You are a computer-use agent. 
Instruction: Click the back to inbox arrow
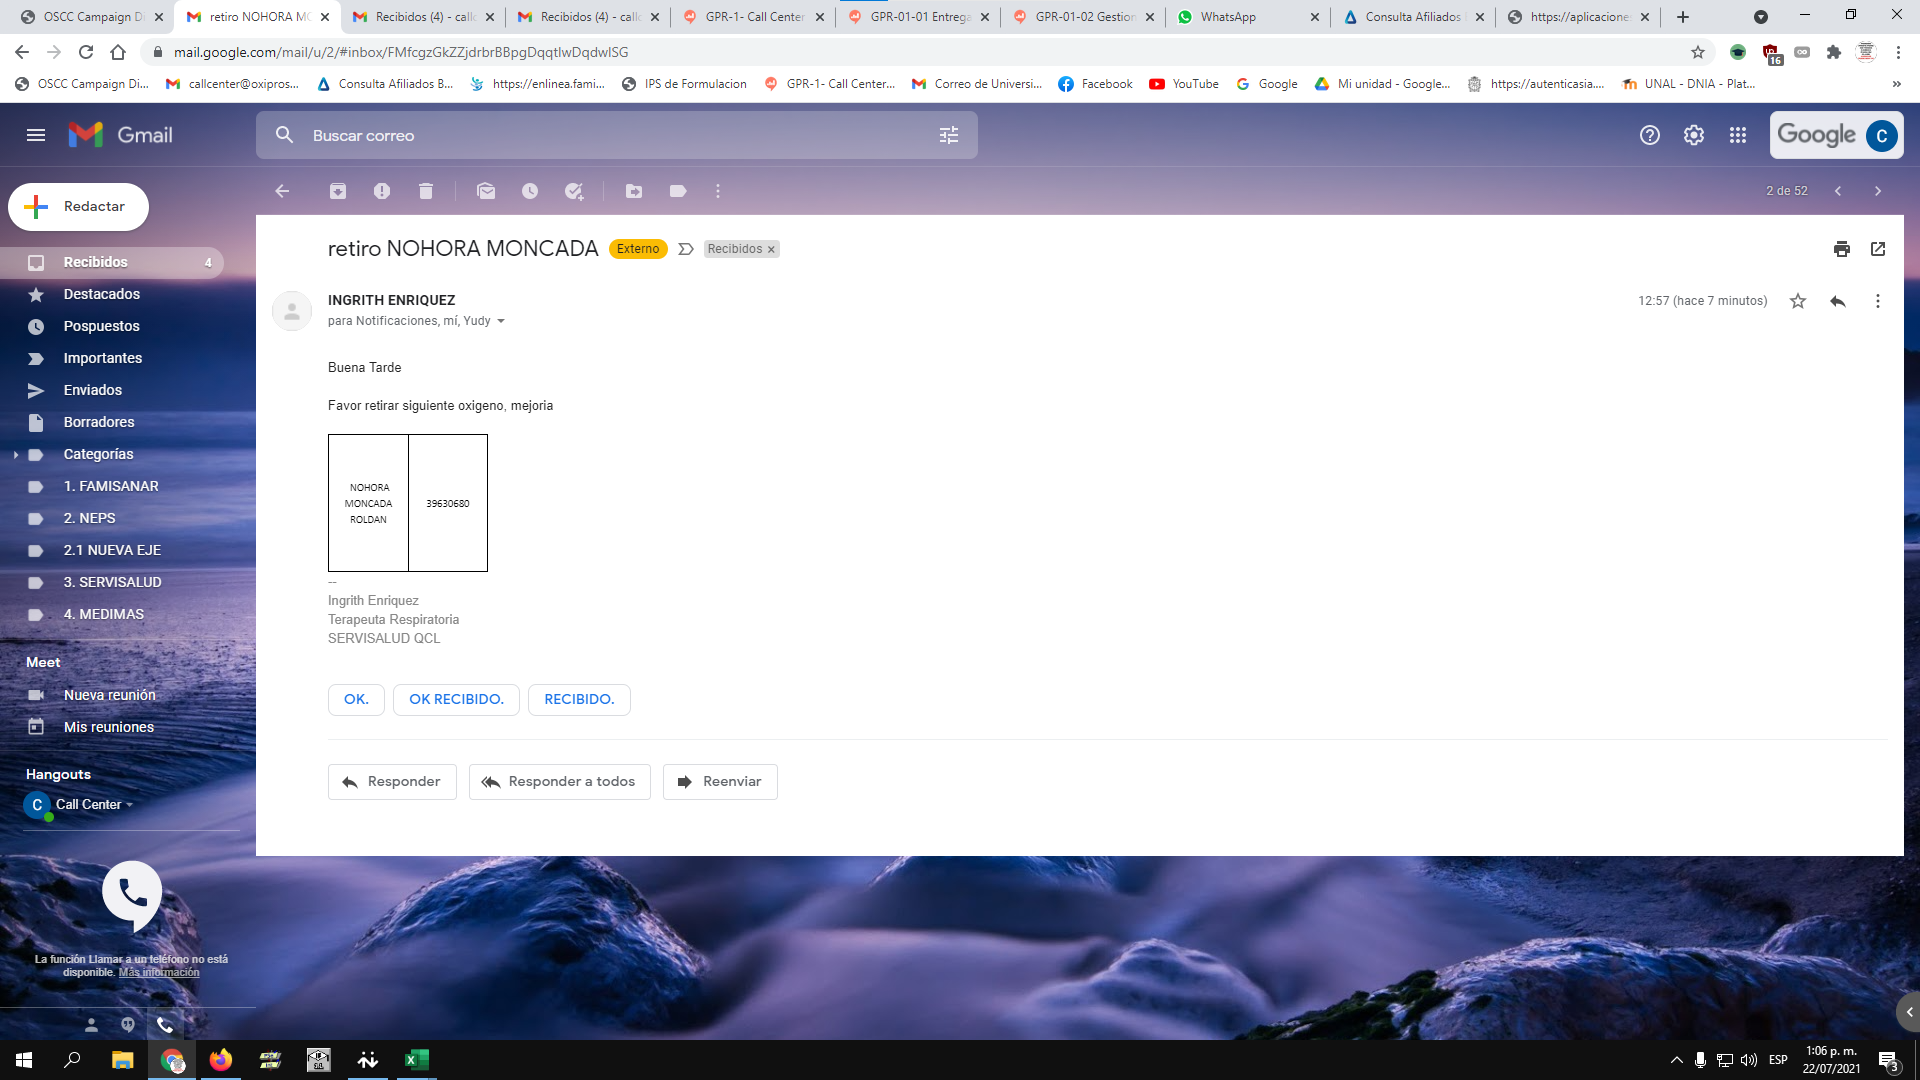tap(282, 191)
